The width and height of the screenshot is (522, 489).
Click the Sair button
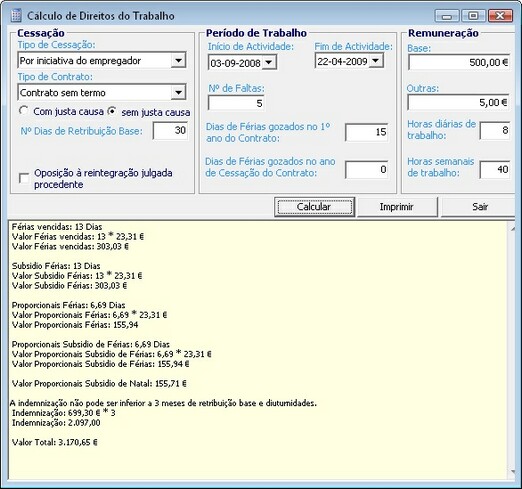tap(479, 207)
